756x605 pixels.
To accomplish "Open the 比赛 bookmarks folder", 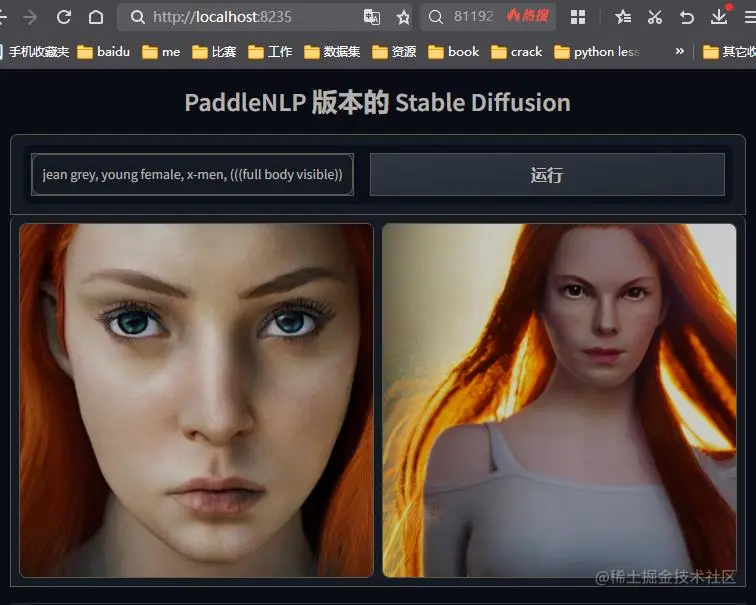I will [x=214, y=52].
